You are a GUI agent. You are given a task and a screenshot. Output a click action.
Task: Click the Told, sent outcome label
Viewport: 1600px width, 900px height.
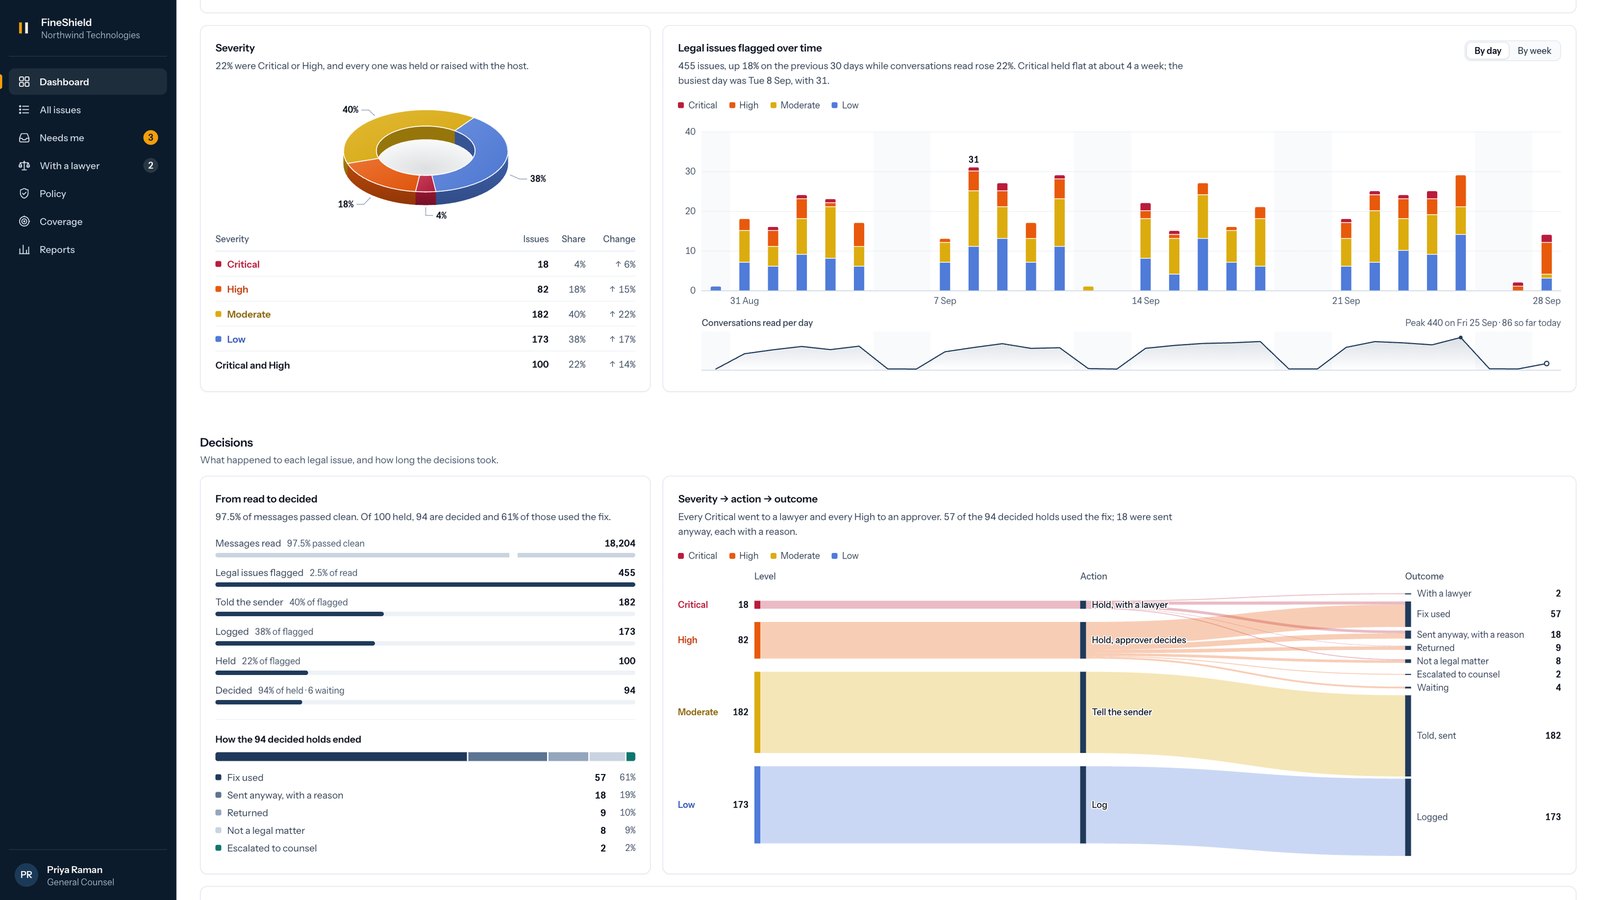click(1436, 736)
